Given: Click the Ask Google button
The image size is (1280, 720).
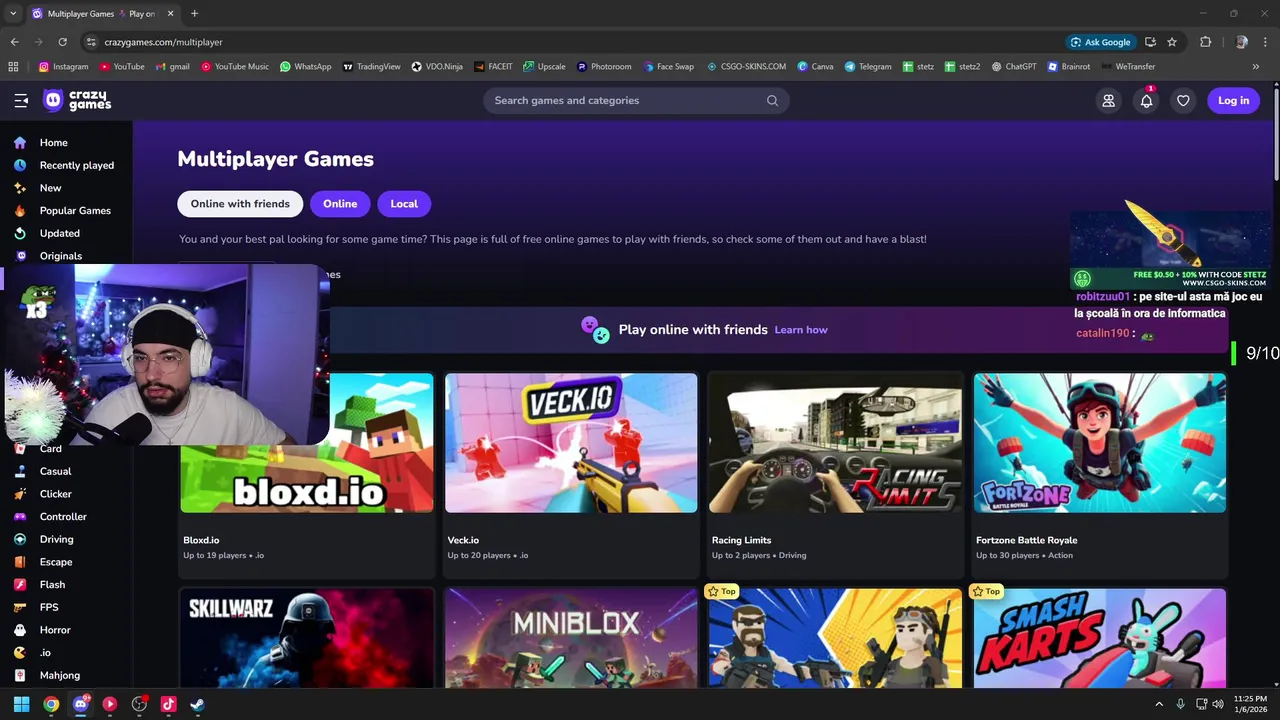Looking at the screenshot, I should coord(1100,42).
